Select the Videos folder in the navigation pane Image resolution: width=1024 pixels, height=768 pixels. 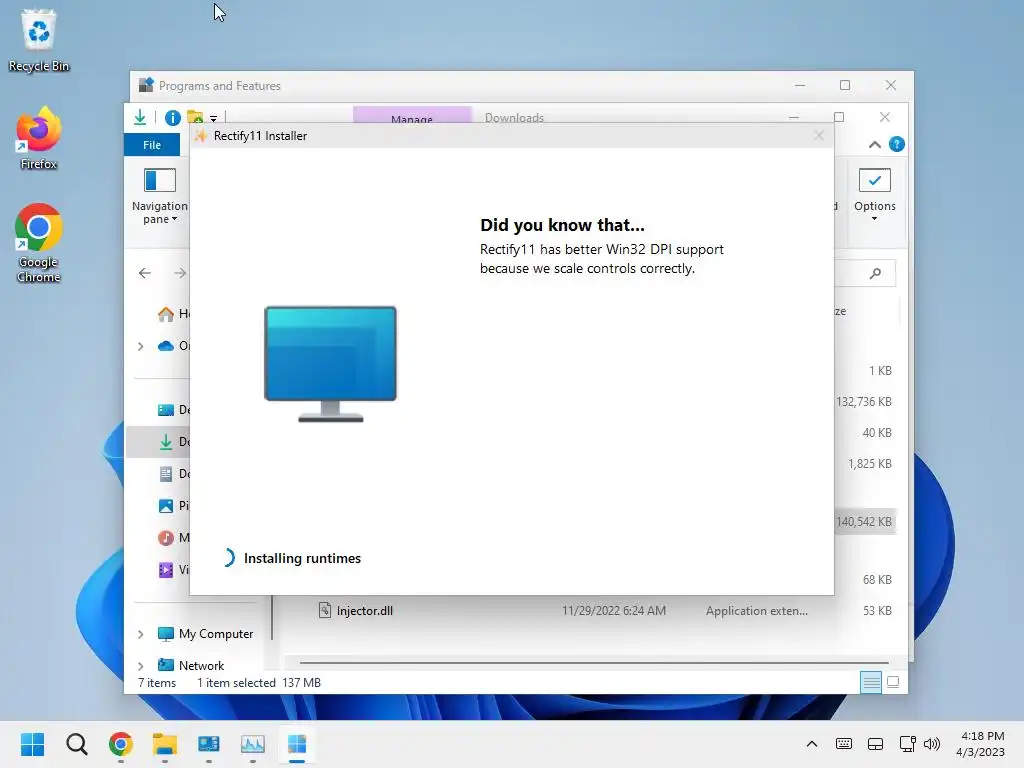173,569
